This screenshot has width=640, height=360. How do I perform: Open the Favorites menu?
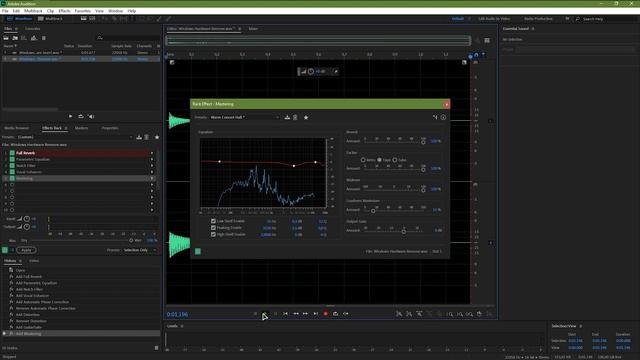coord(82,11)
